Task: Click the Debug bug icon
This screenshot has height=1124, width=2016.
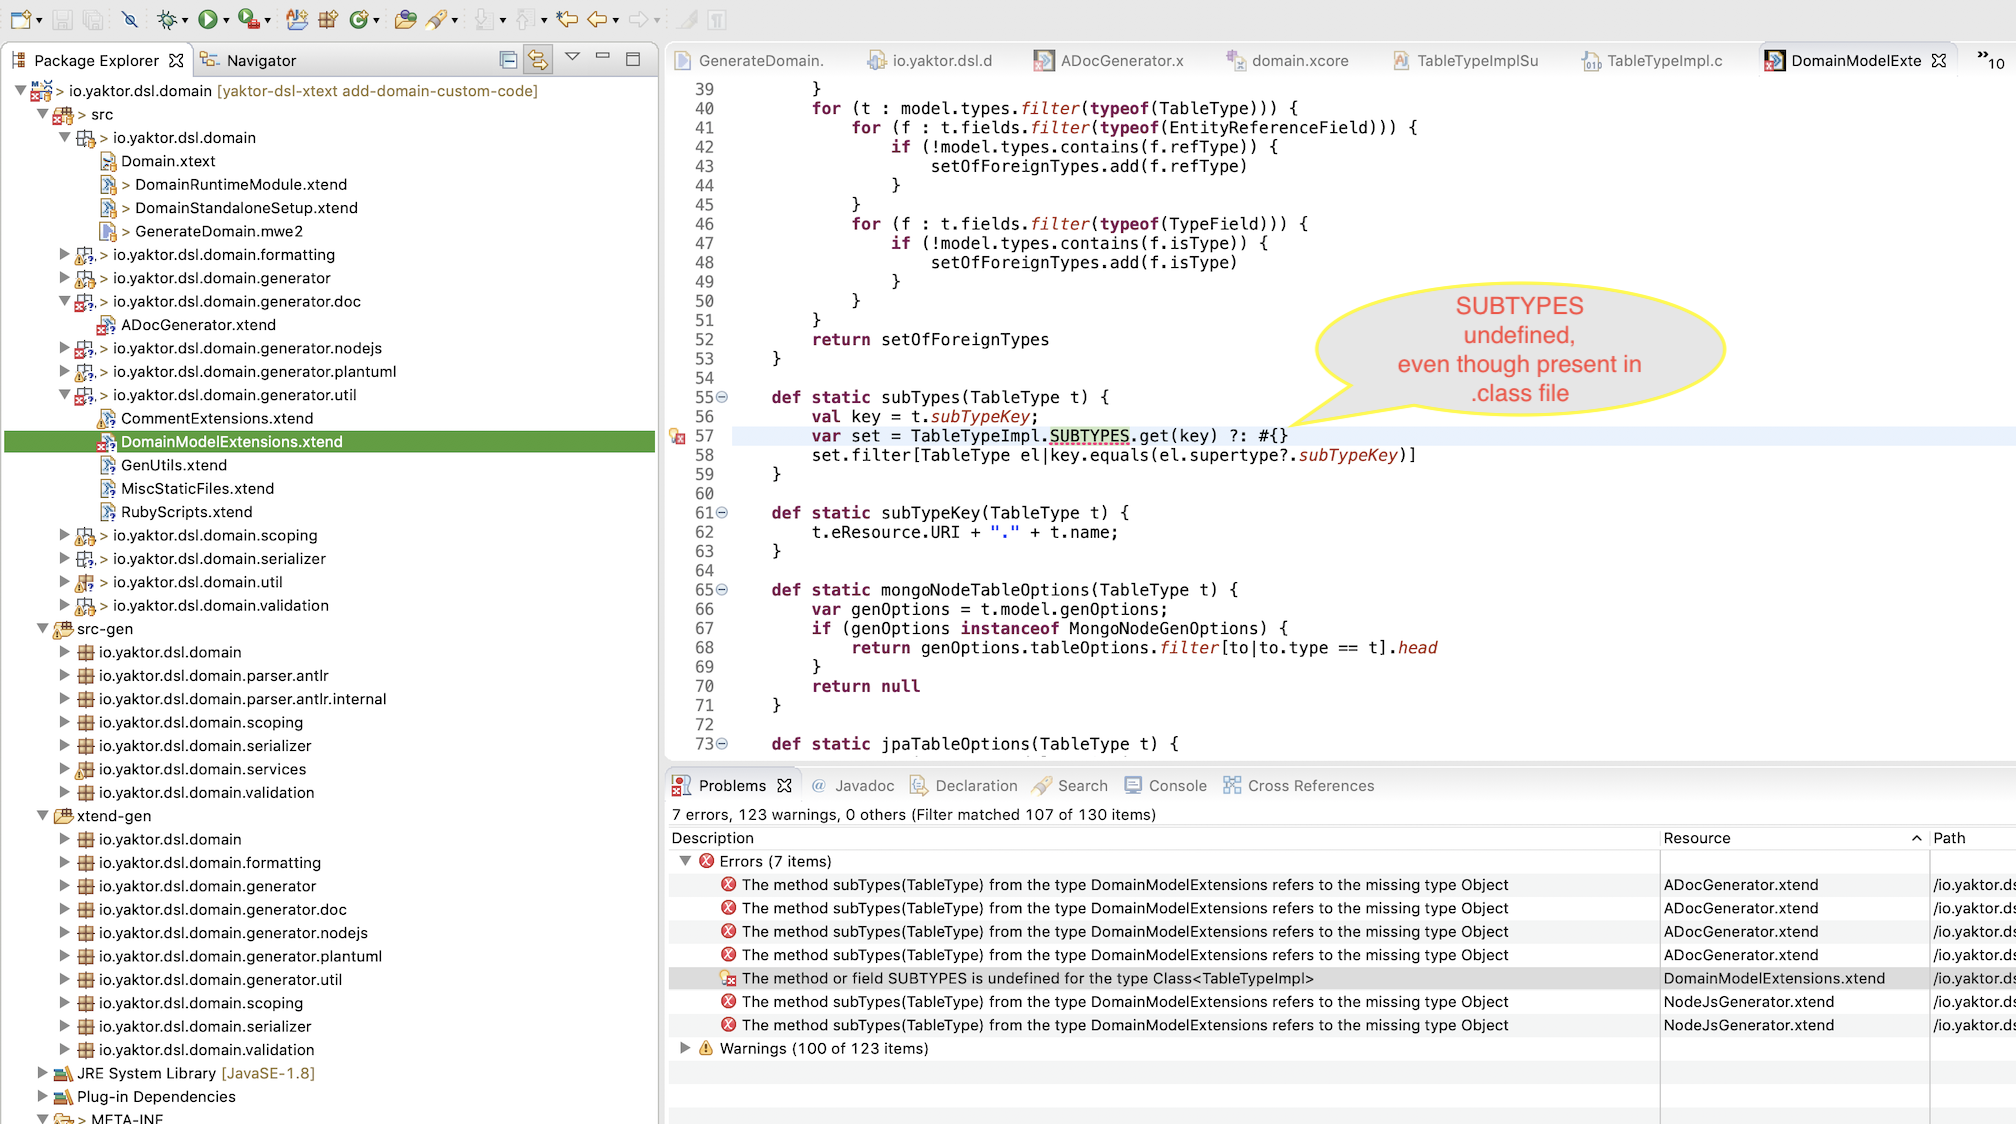Action: tap(167, 19)
